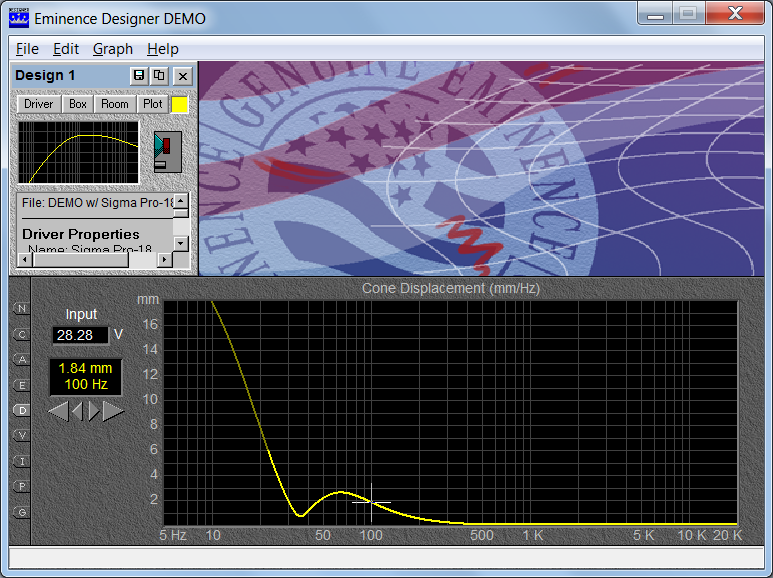This screenshot has width=773, height=578.
Task: Click the mini response graph thumbnail
Action: tap(78, 152)
